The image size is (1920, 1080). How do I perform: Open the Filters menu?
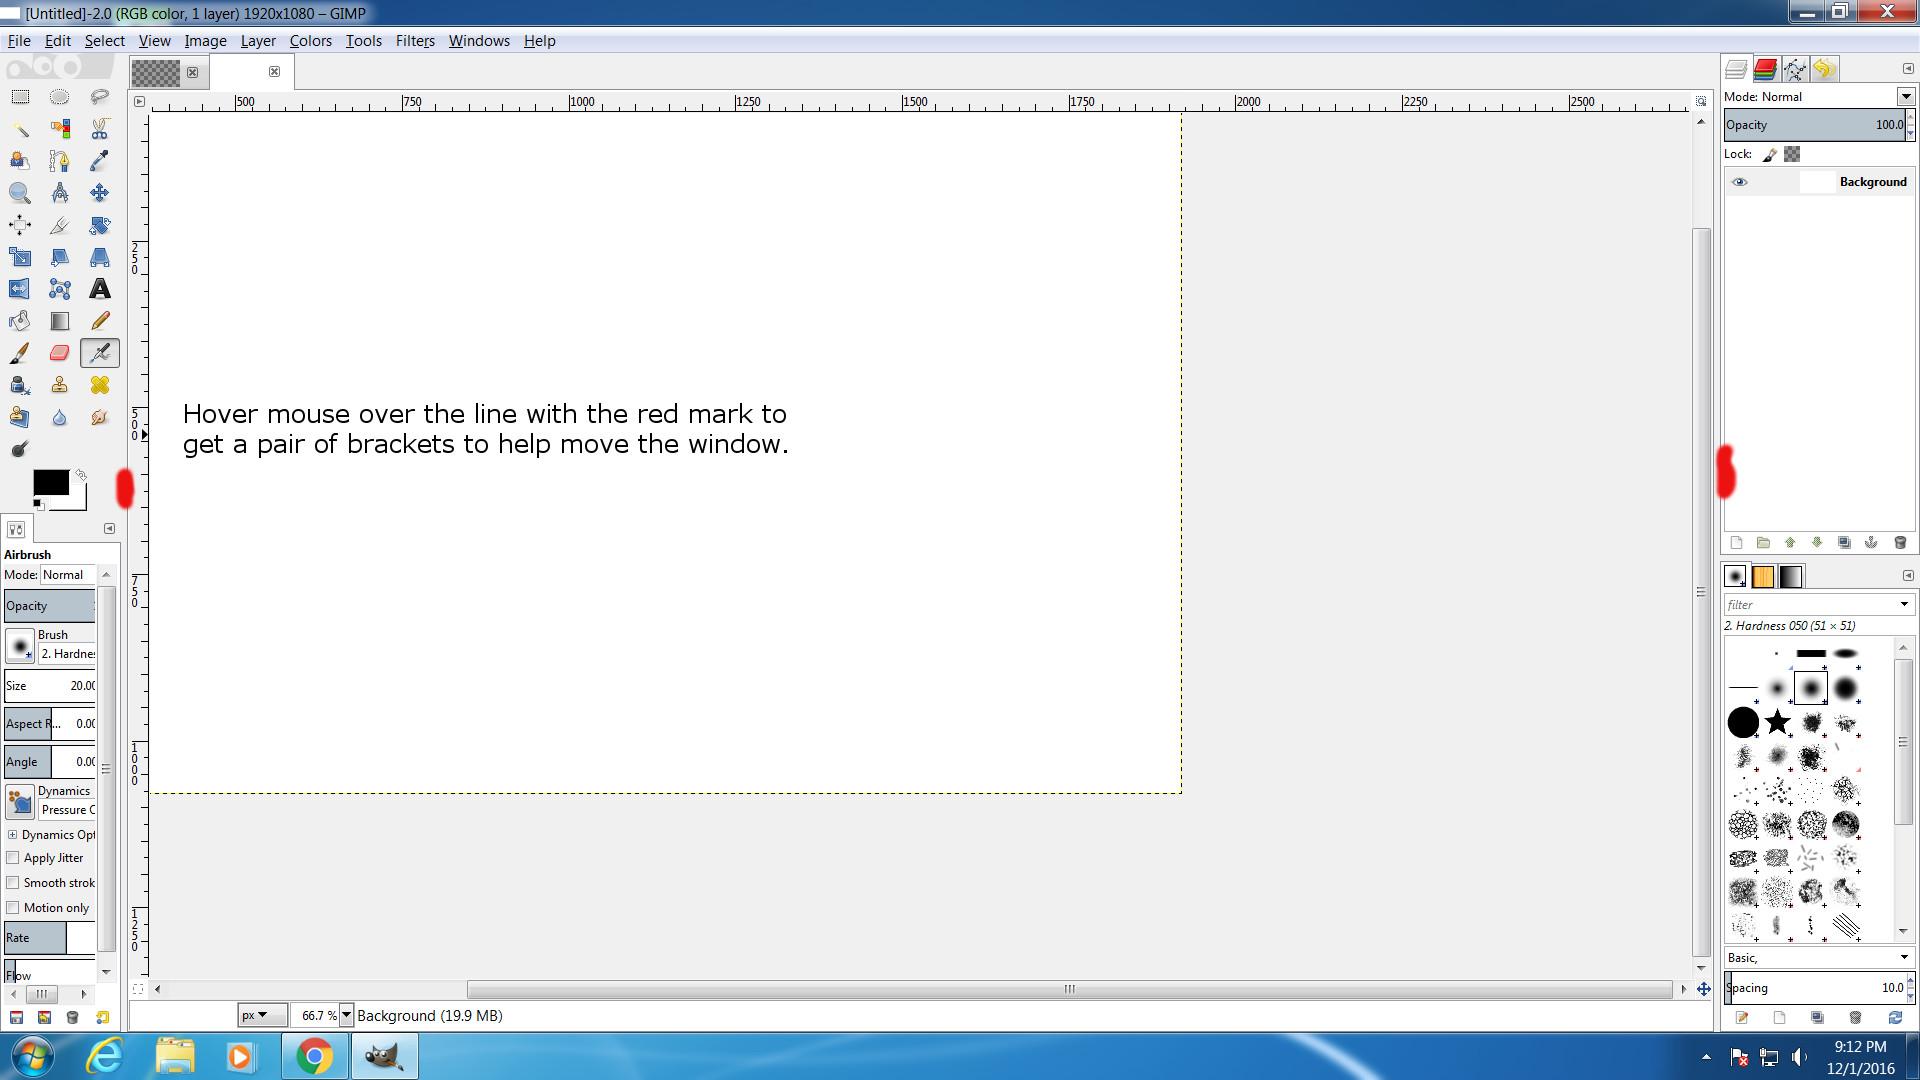coord(414,41)
